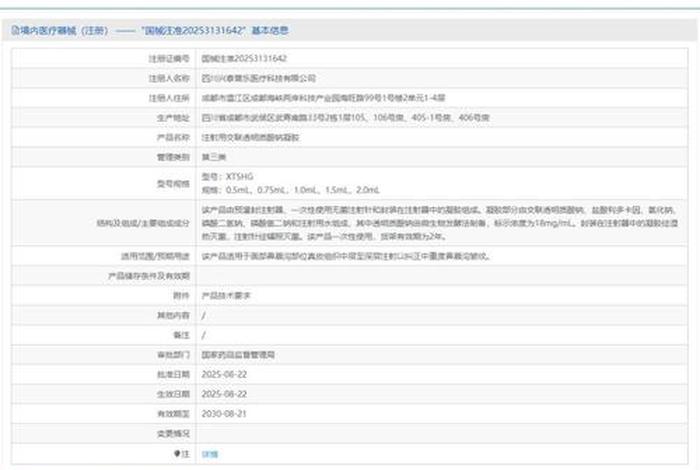Click the 有效期至 row label
Image resolution: width=700 pixels, height=470 pixels.
[173, 414]
